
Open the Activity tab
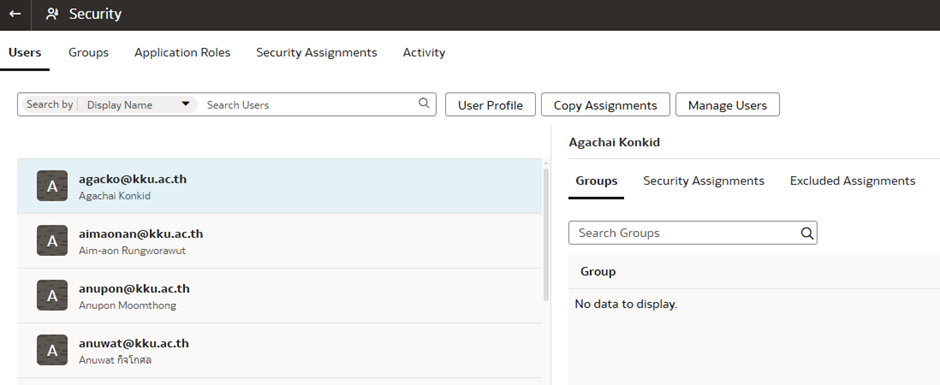424,53
